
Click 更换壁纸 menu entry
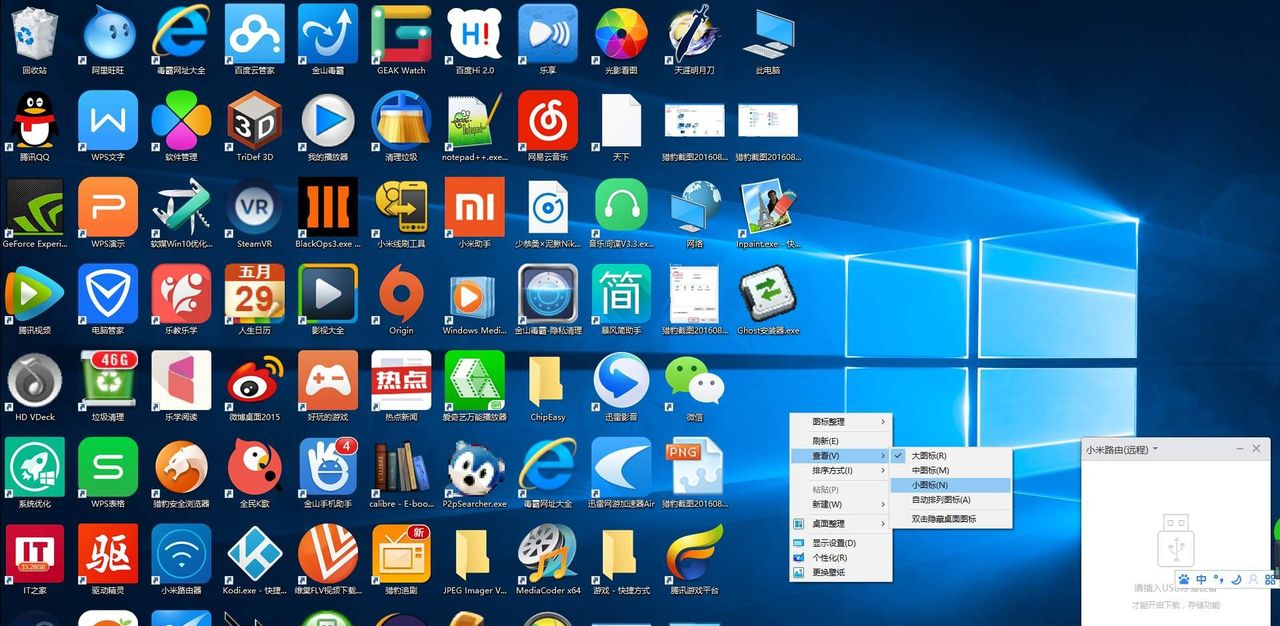coord(839,572)
